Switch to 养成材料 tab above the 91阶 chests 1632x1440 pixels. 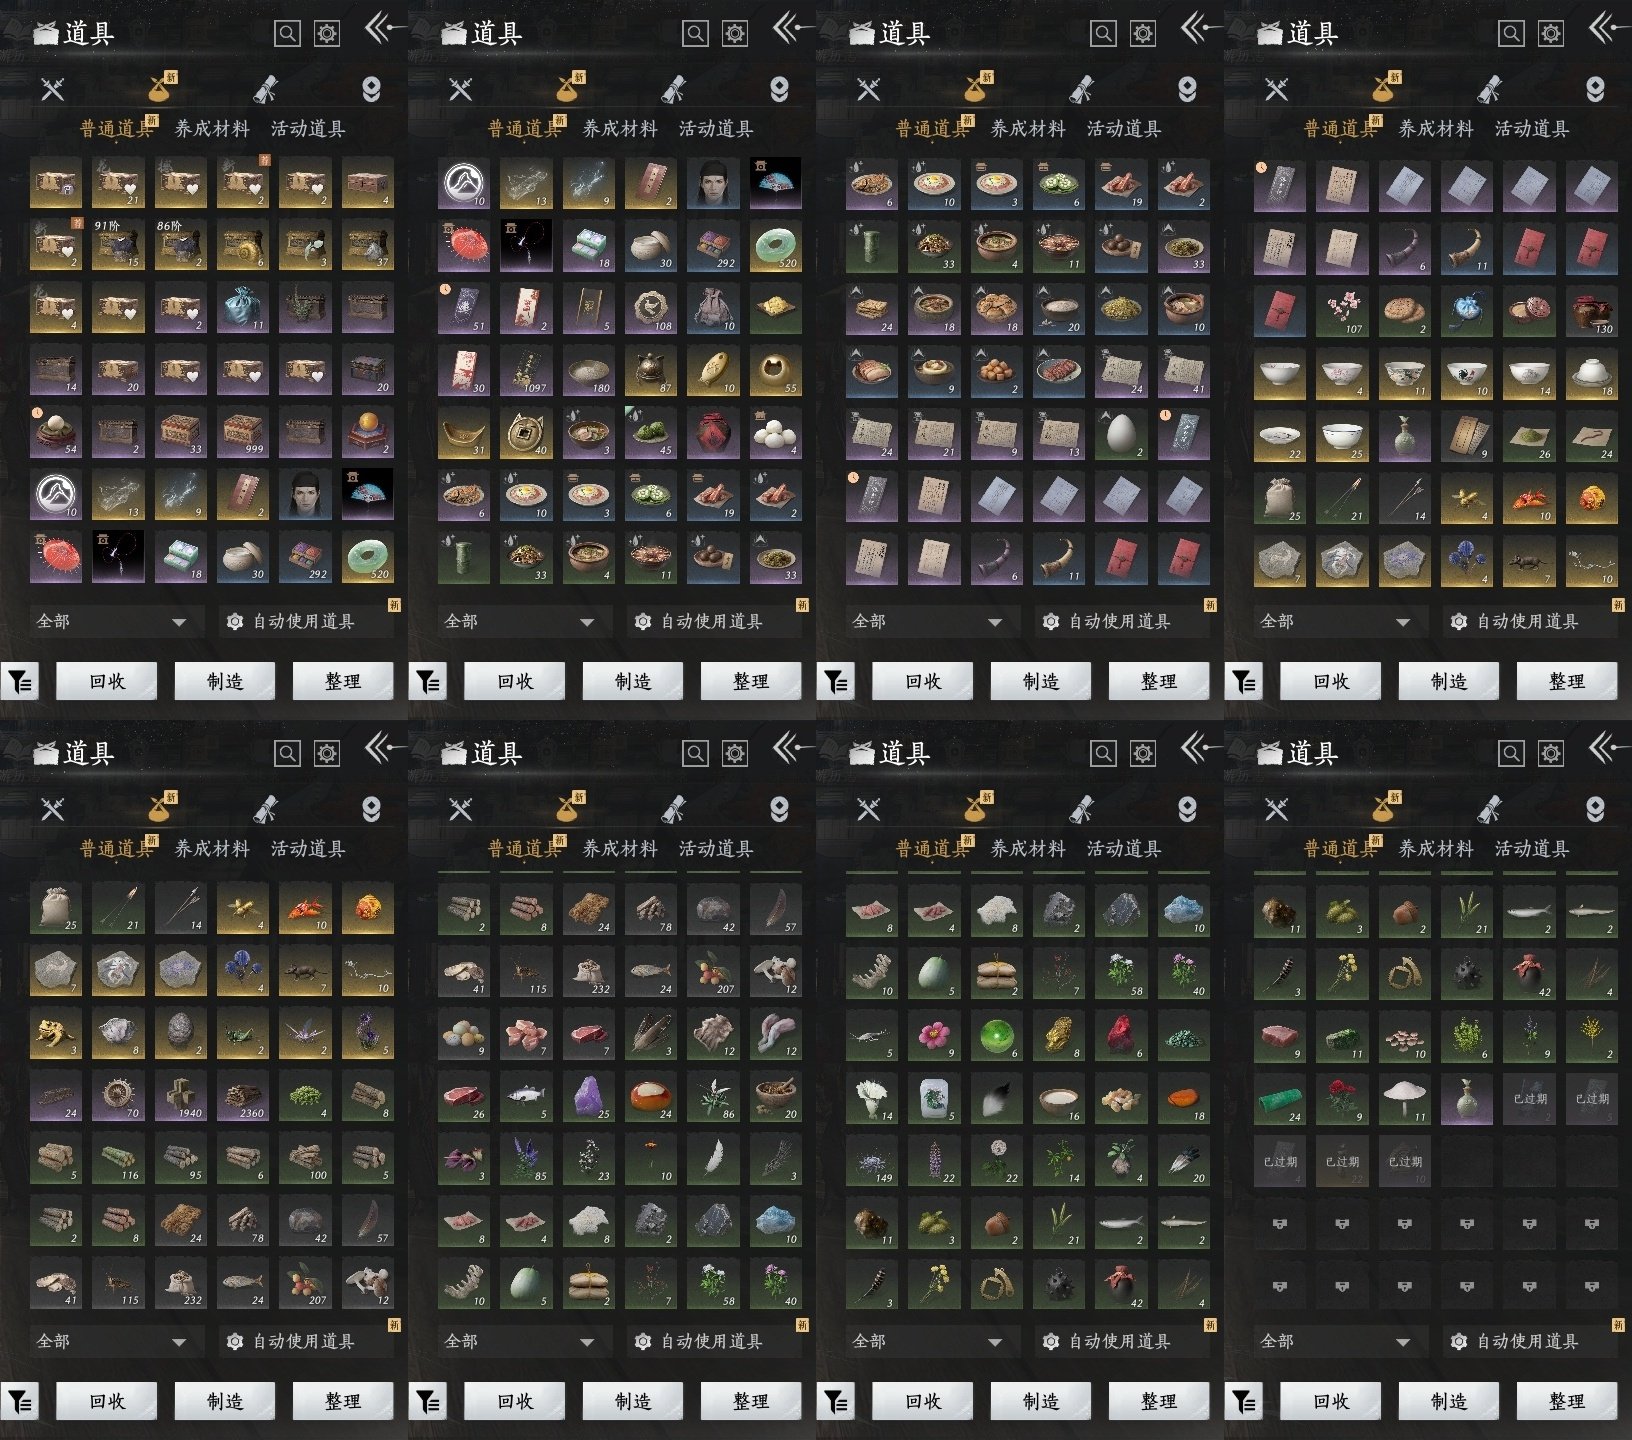click(212, 129)
